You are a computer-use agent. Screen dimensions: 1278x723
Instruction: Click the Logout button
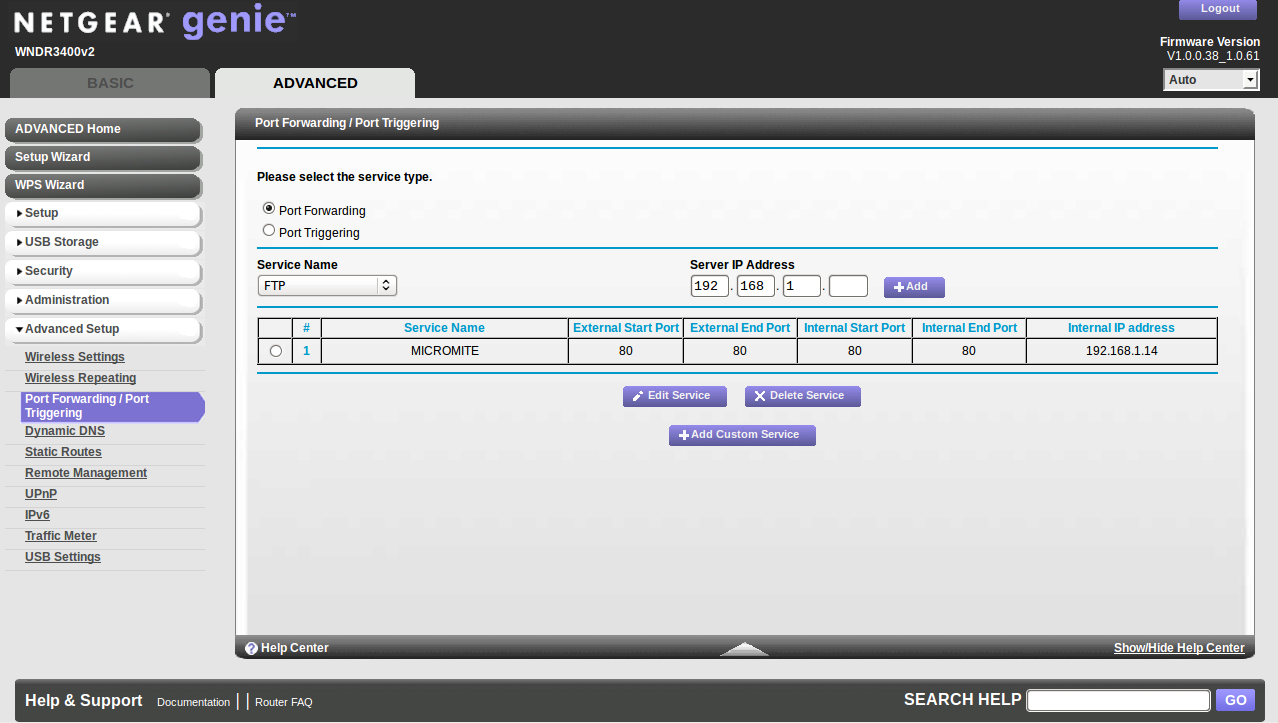click(x=1217, y=9)
